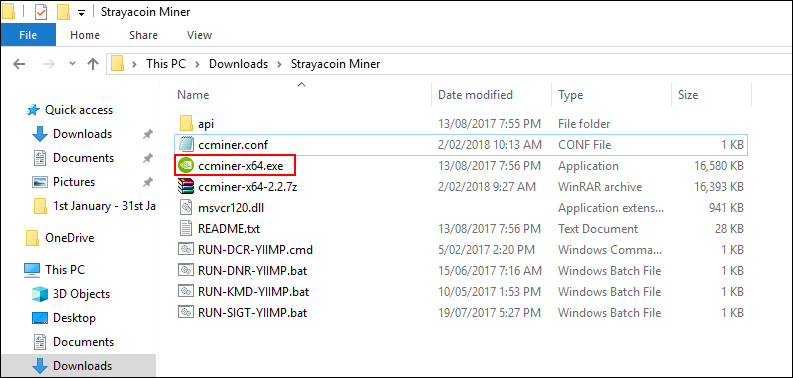Click the Pictures icon in sidebar
The height and width of the screenshot is (378, 793).
(40, 182)
